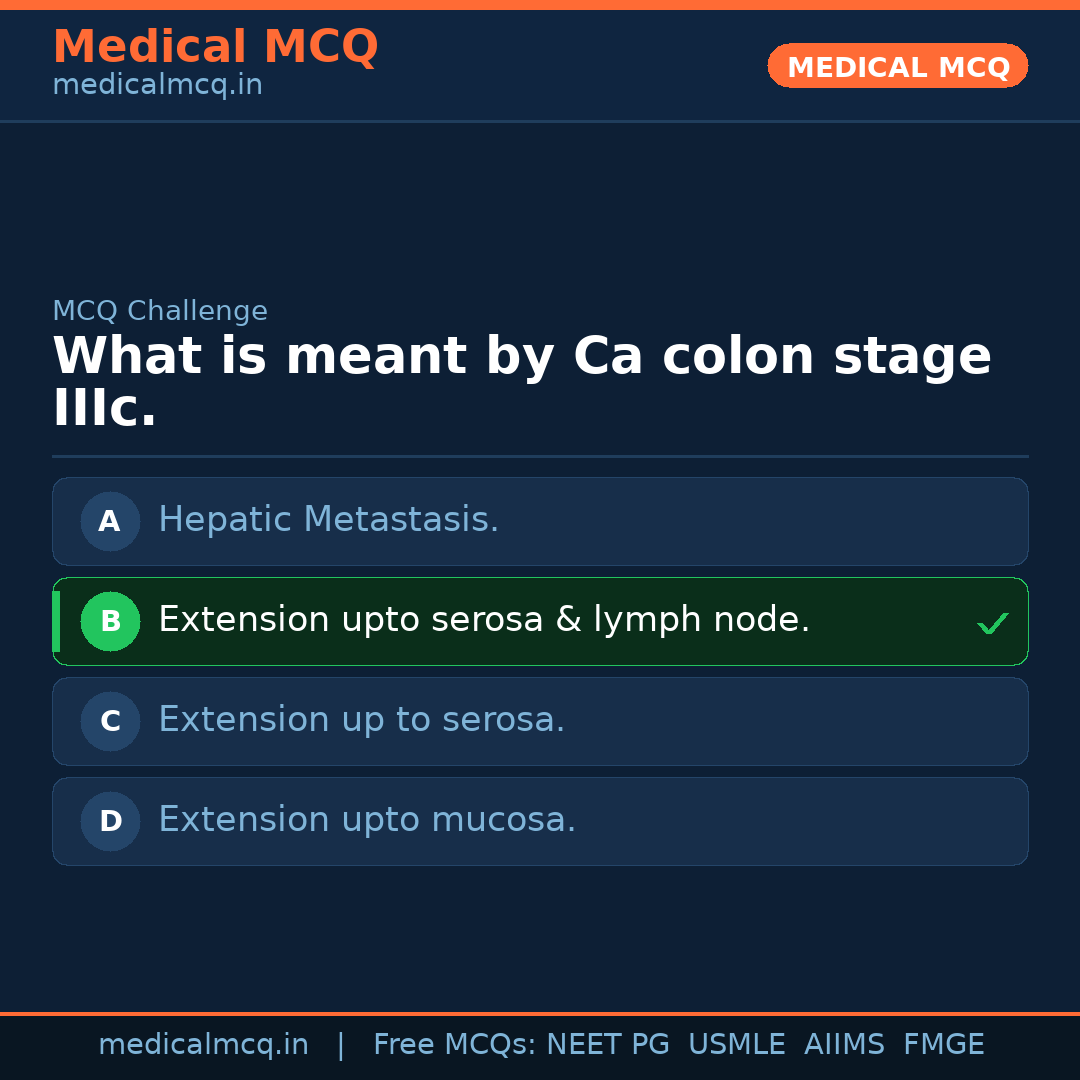The width and height of the screenshot is (1080, 1080).
Task: Click the letter A circle badge
Action: click(x=110, y=521)
